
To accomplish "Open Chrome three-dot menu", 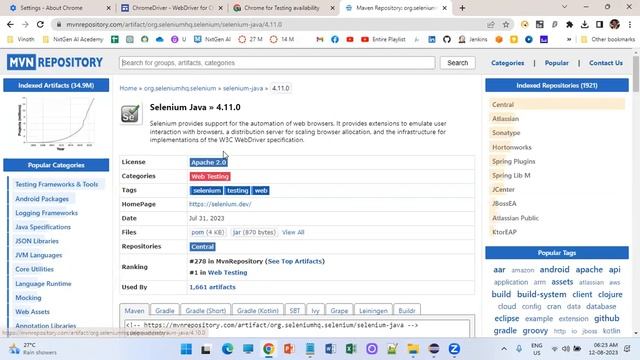I will 630,24.
